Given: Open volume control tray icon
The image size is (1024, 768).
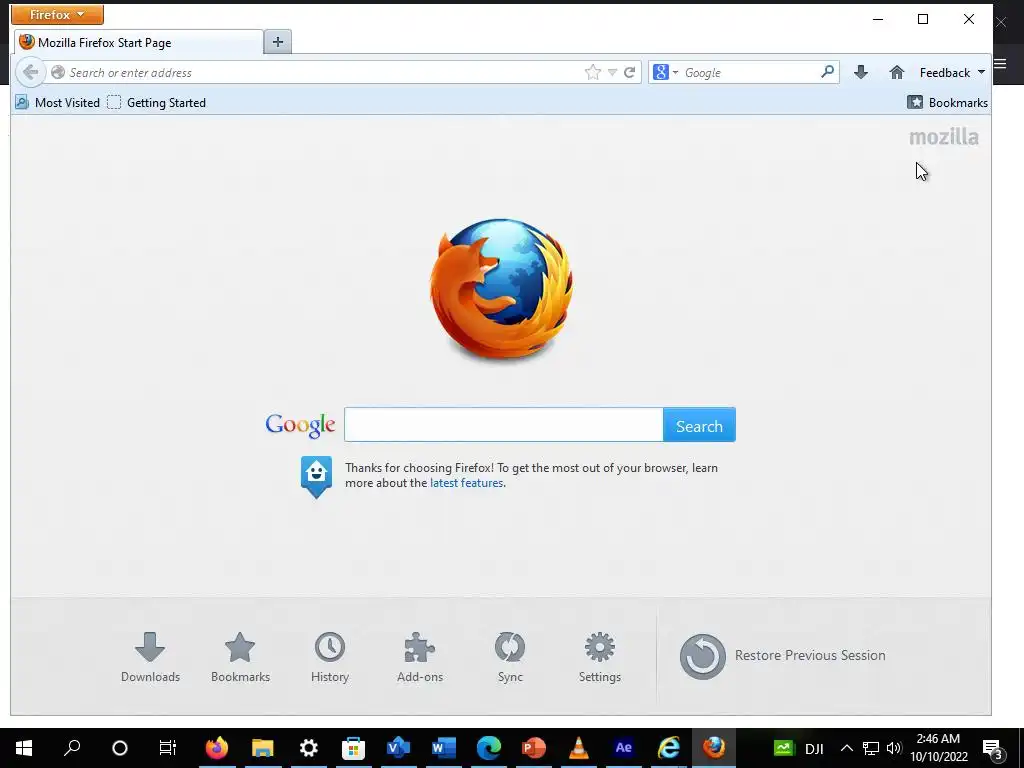Looking at the screenshot, I should [x=894, y=748].
